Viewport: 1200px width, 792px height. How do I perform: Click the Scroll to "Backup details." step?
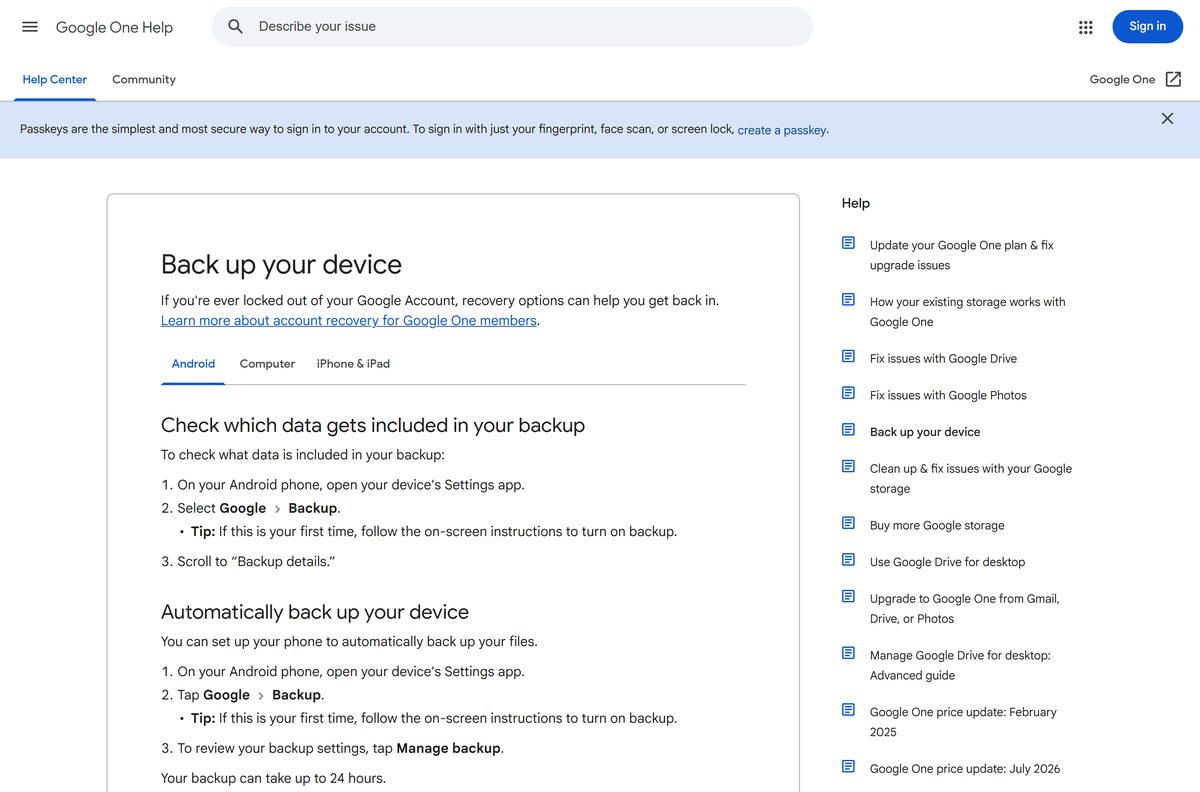coord(256,562)
